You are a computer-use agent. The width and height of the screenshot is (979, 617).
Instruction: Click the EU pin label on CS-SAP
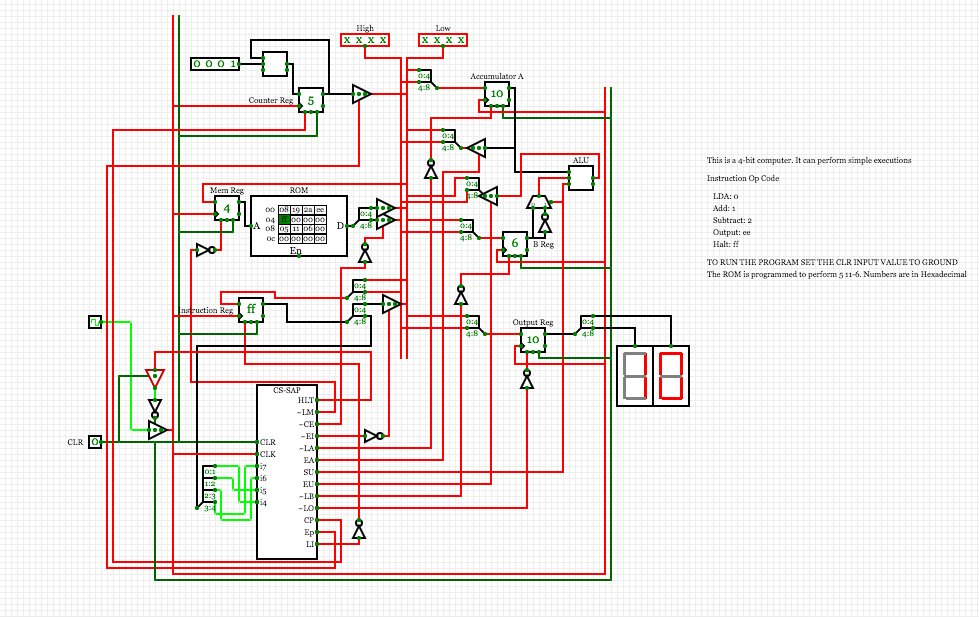309,485
